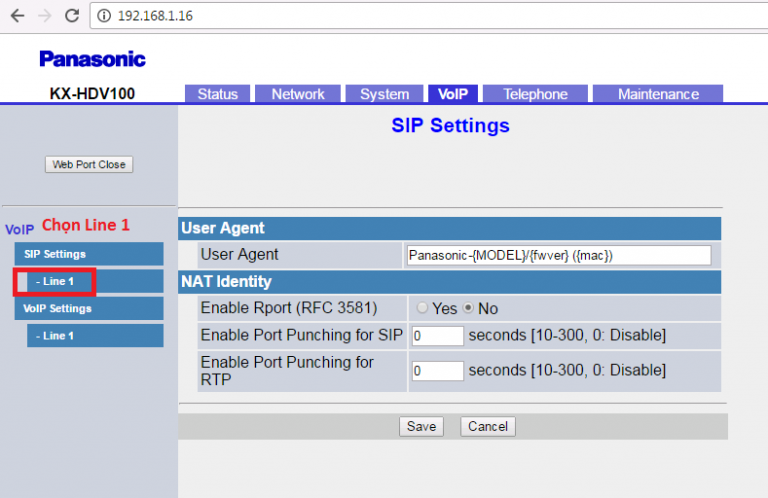Select No for Enable Rport
The width and height of the screenshot is (768, 498).
point(467,309)
